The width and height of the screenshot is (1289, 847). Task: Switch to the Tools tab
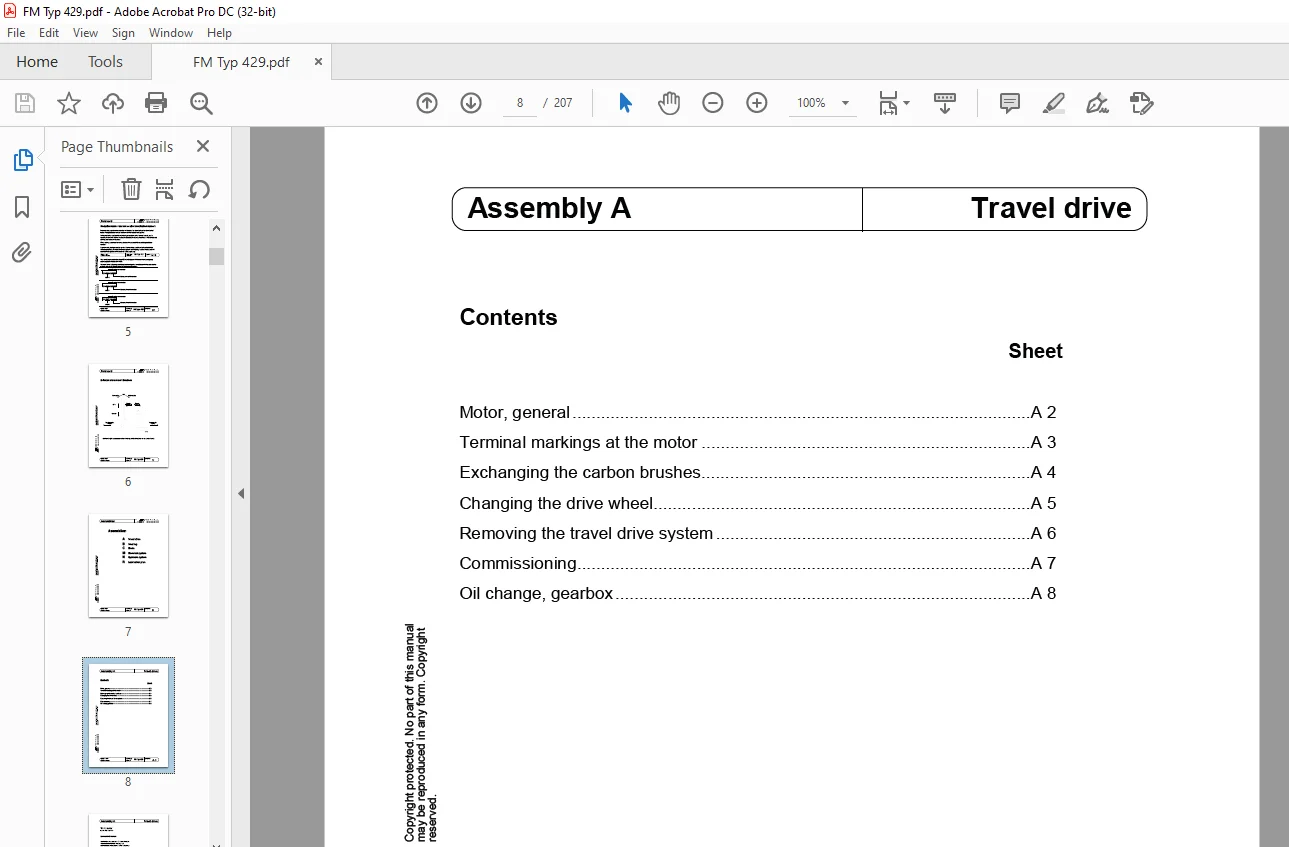click(x=105, y=62)
